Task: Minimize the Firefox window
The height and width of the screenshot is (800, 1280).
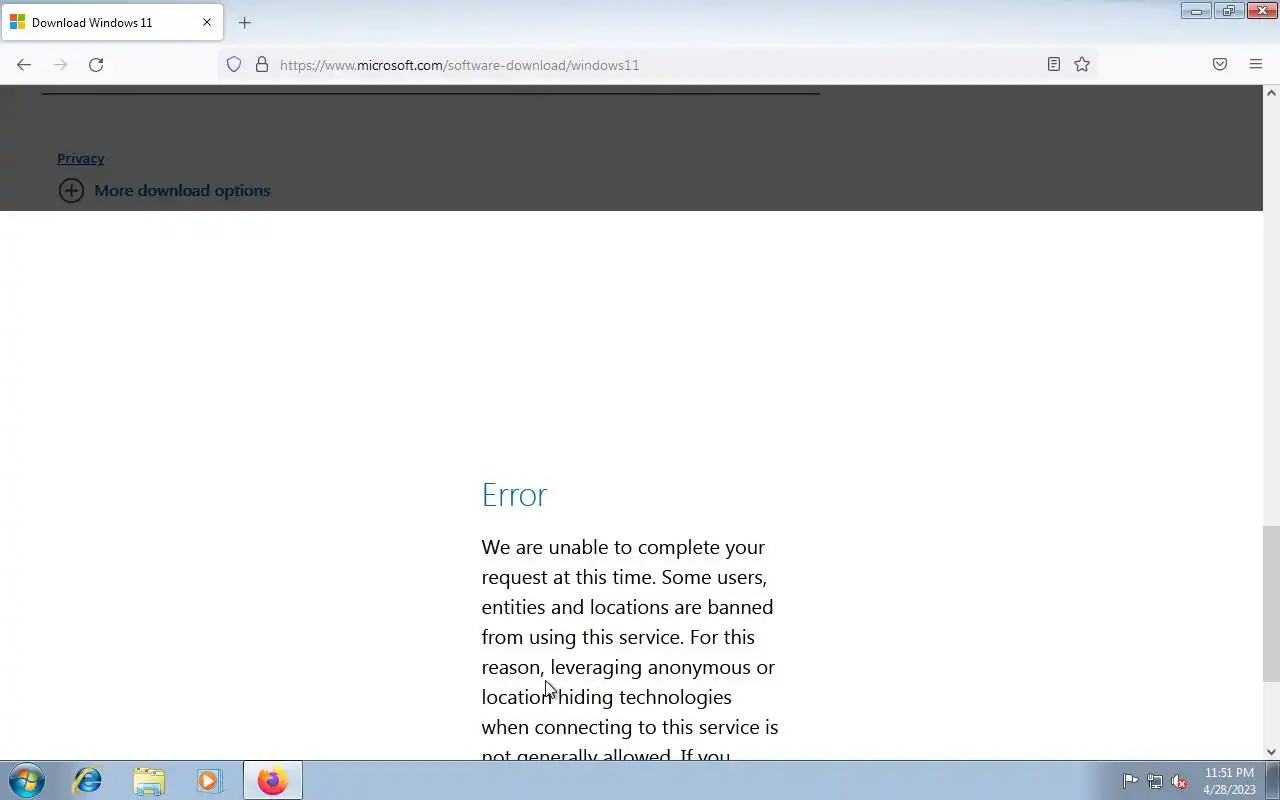Action: [x=1196, y=11]
